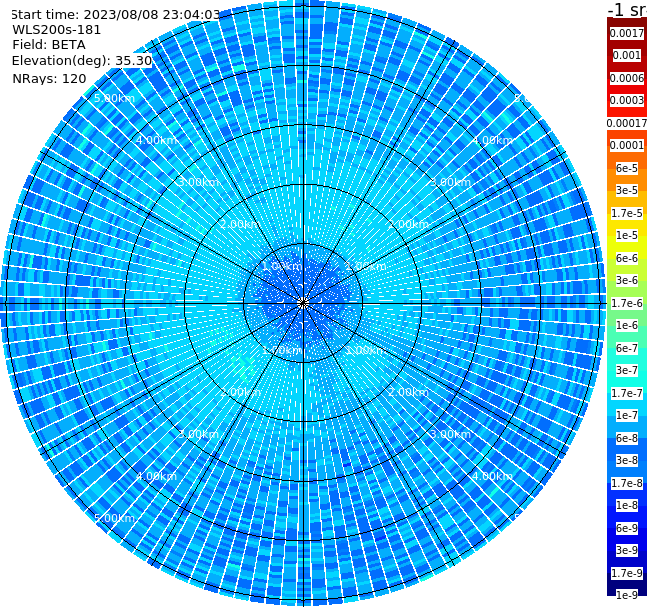647x607 pixels.
Task: Select the 1.7e-8 colorbar tick label
Action: [627, 483]
